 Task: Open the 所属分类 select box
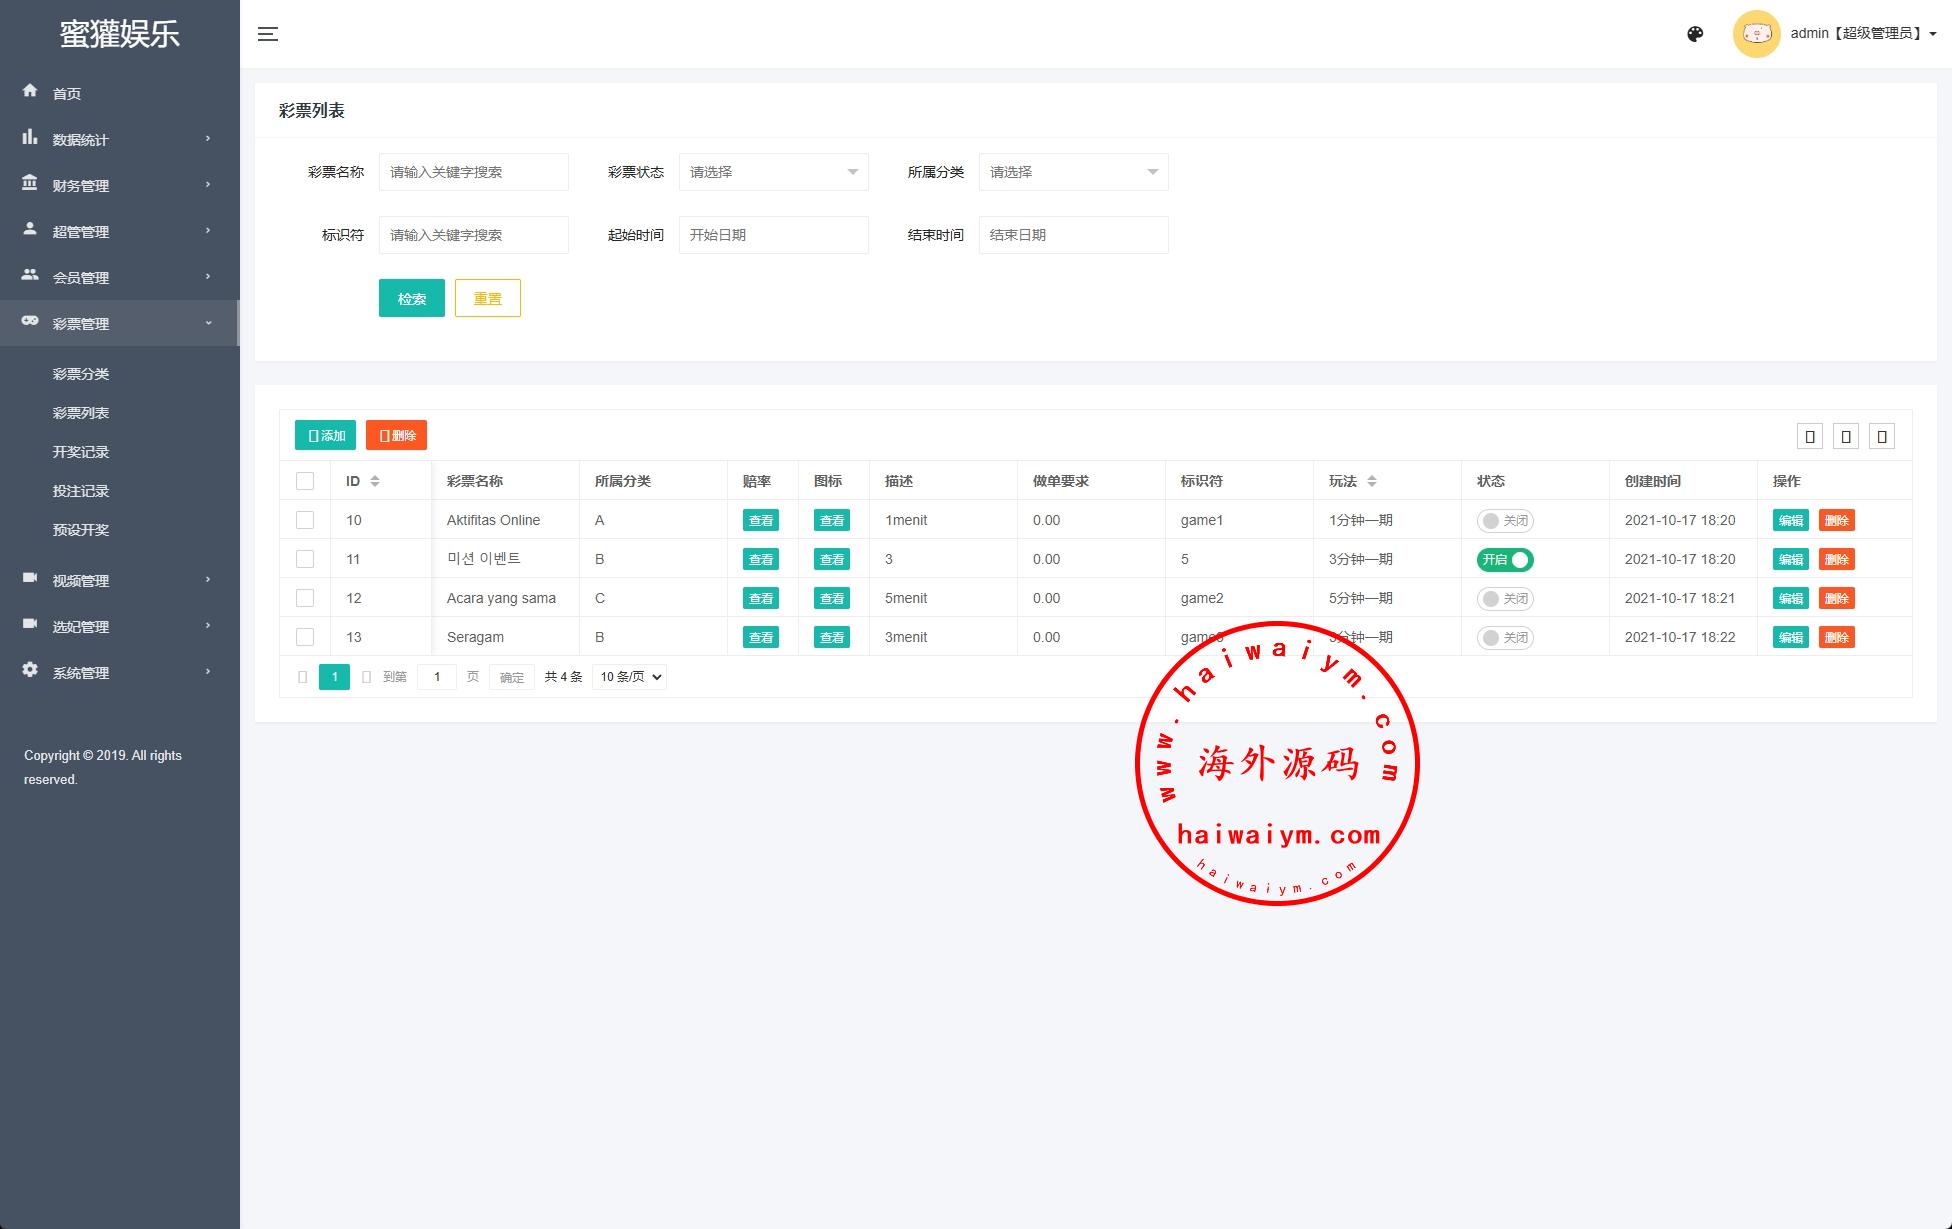click(1073, 172)
